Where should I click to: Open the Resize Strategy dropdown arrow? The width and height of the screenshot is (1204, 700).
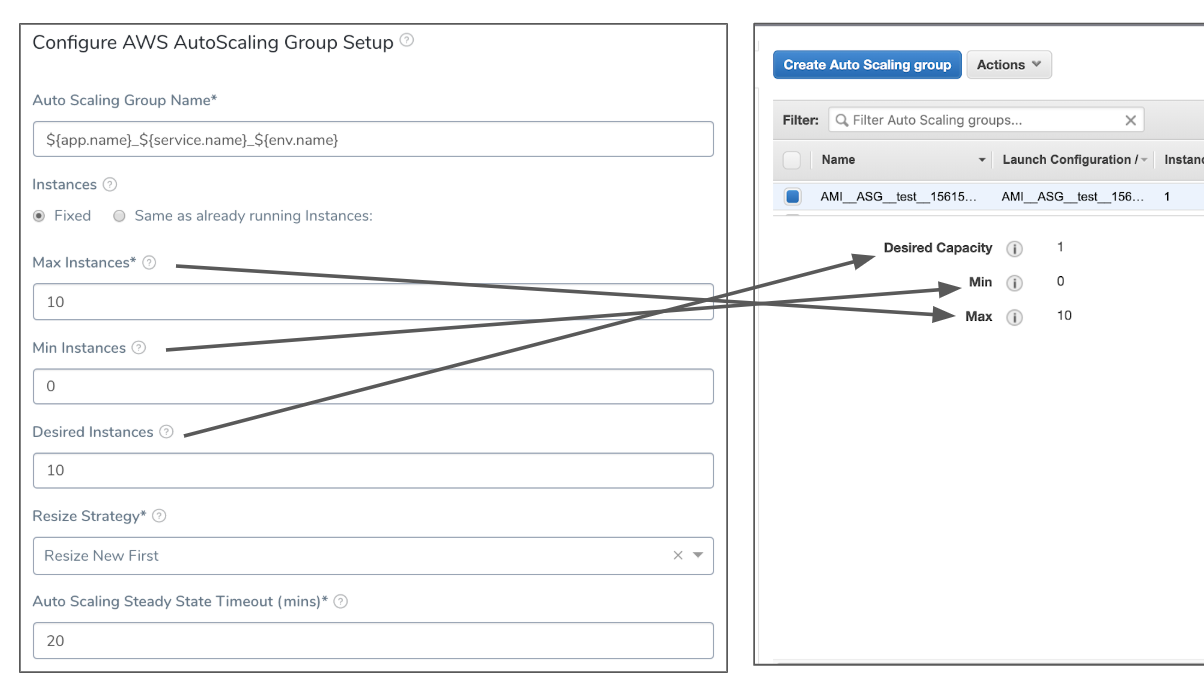(x=698, y=556)
